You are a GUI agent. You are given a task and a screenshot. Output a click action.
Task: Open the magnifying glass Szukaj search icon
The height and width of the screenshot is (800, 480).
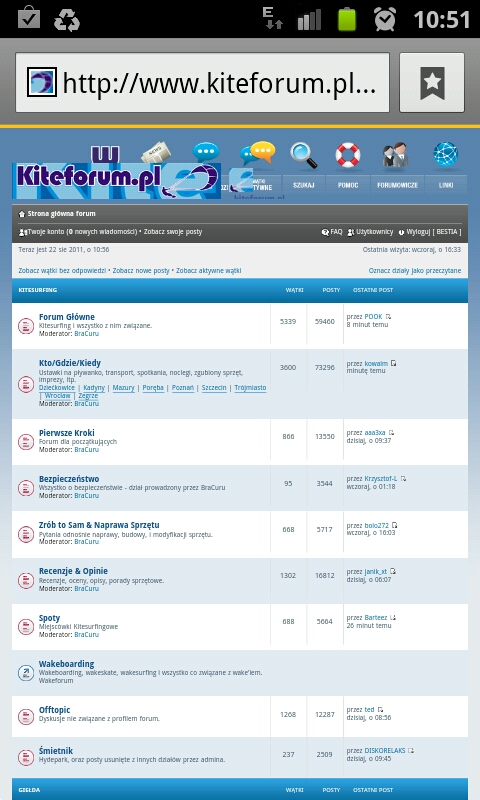[x=304, y=155]
